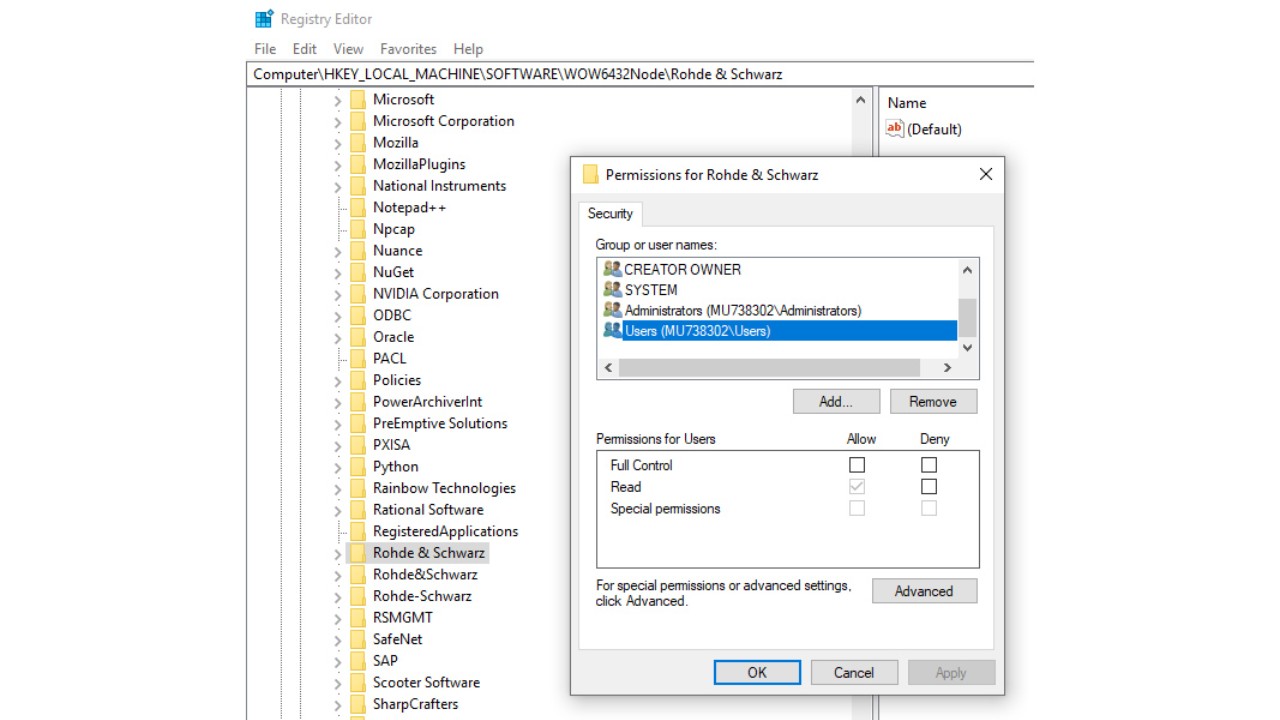Click the Rohde & Schwarz folder icon in tree
1280x720 pixels.
click(x=358, y=553)
